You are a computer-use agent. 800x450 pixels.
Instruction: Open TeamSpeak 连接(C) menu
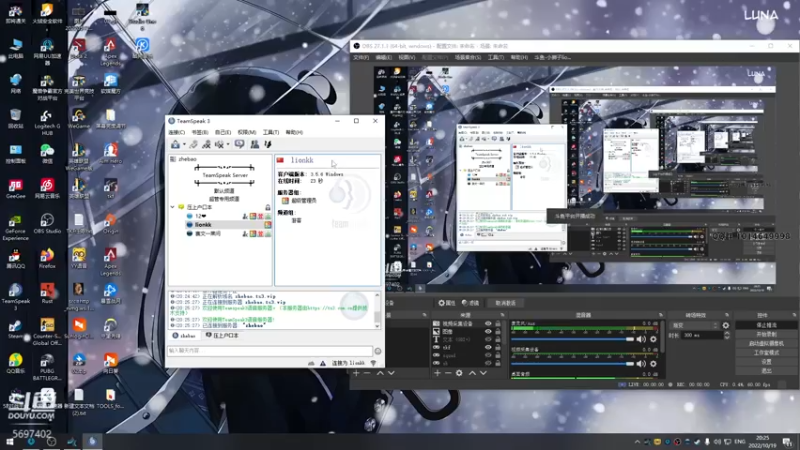(177, 133)
